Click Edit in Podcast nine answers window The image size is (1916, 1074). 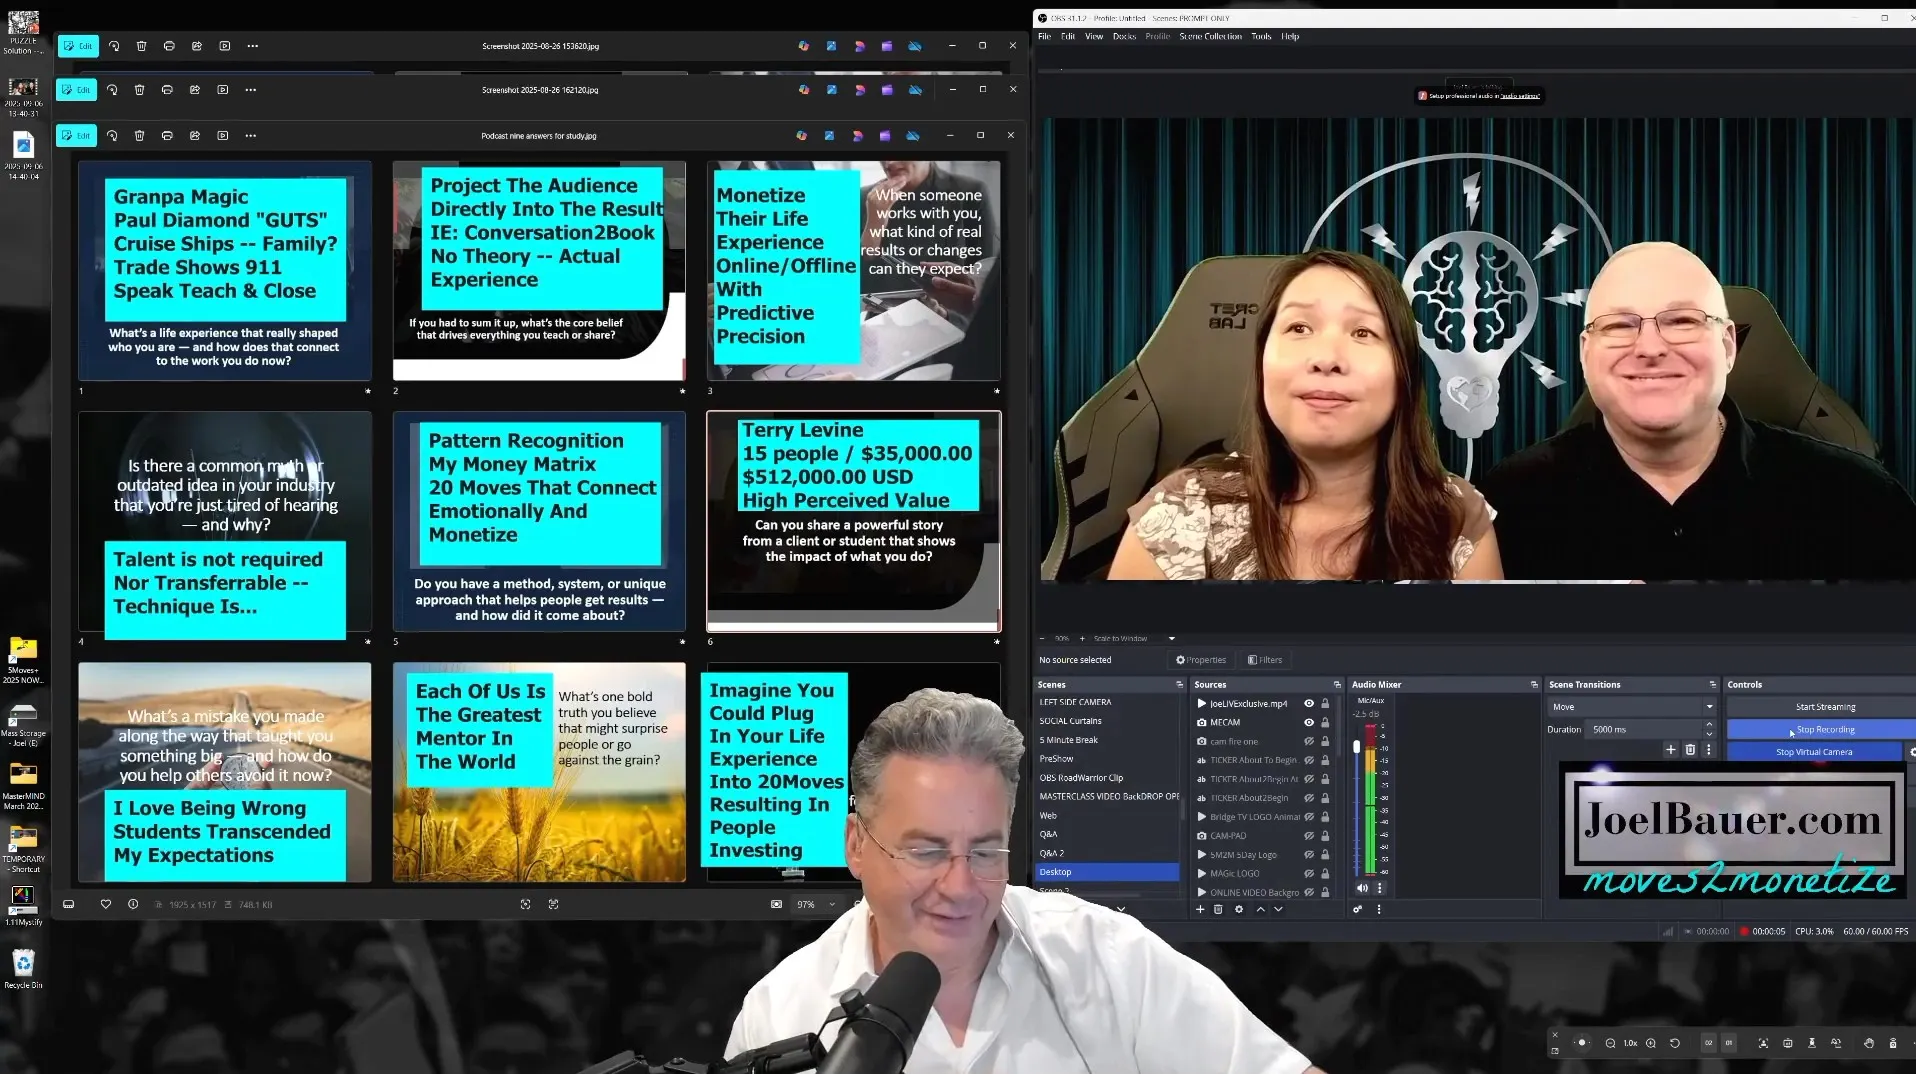tap(77, 136)
